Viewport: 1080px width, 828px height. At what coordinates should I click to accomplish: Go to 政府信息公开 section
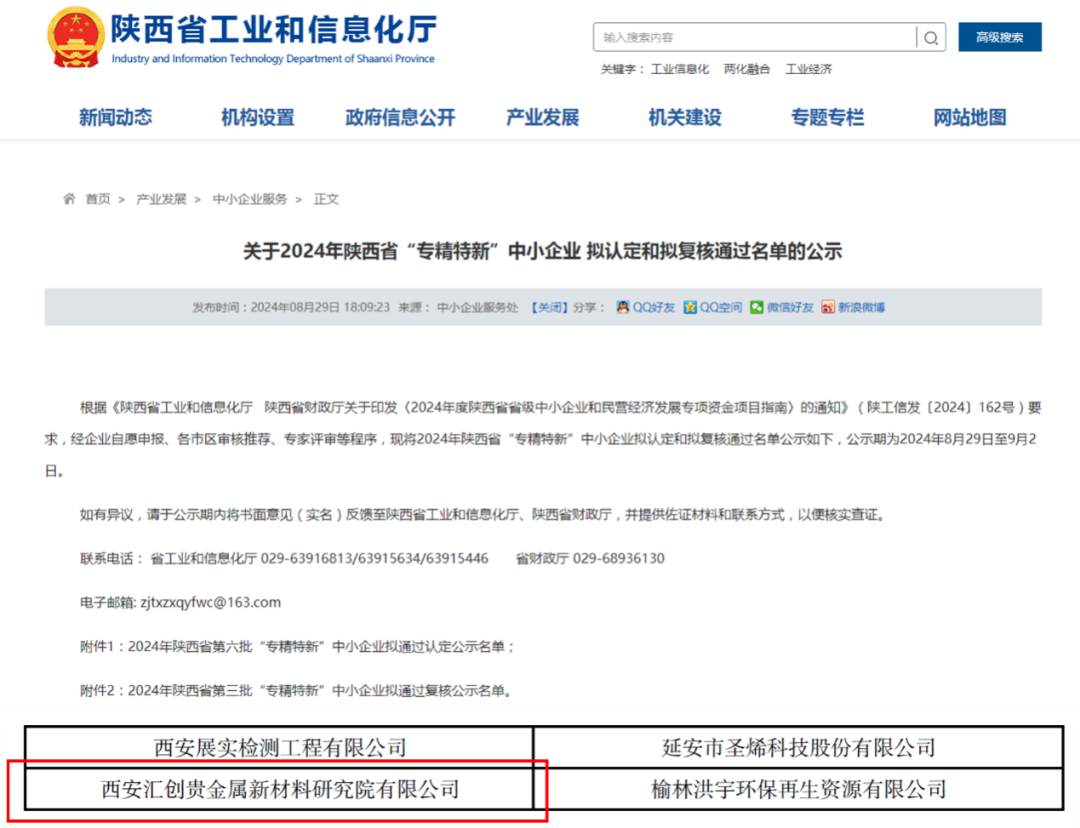pyautogui.click(x=400, y=117)
